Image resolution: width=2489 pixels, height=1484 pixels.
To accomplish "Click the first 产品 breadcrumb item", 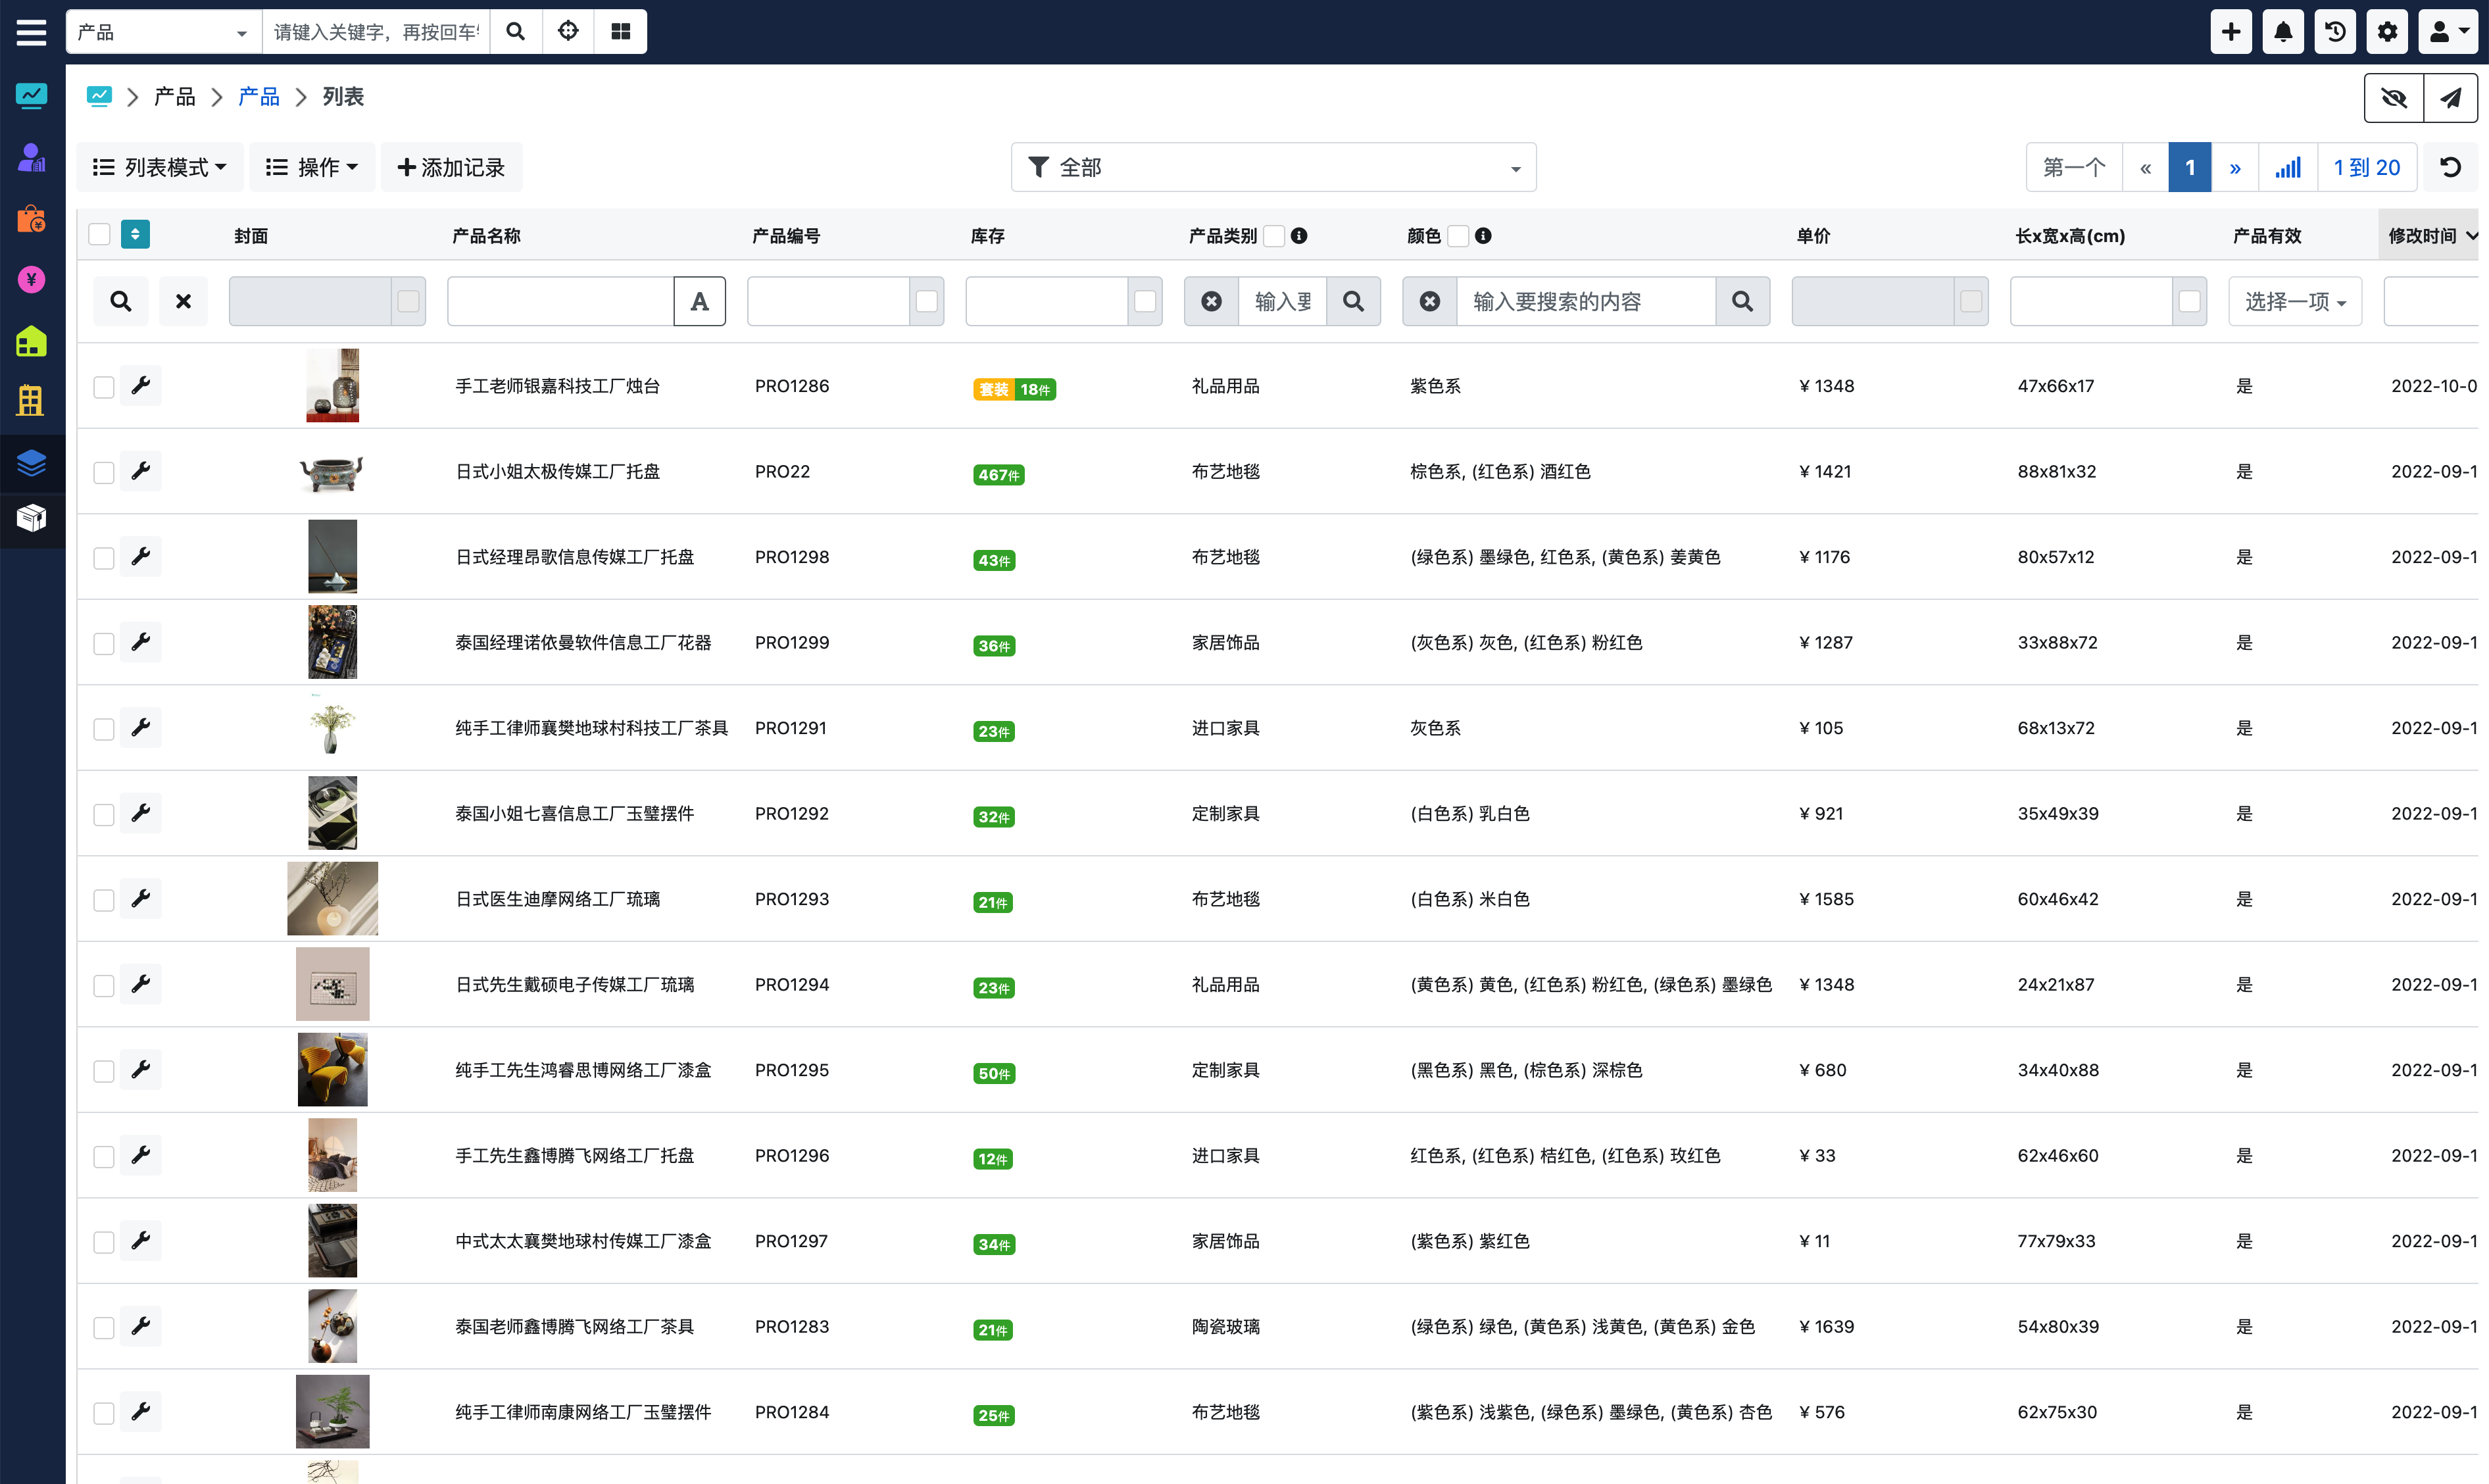I will click(175, 96).
